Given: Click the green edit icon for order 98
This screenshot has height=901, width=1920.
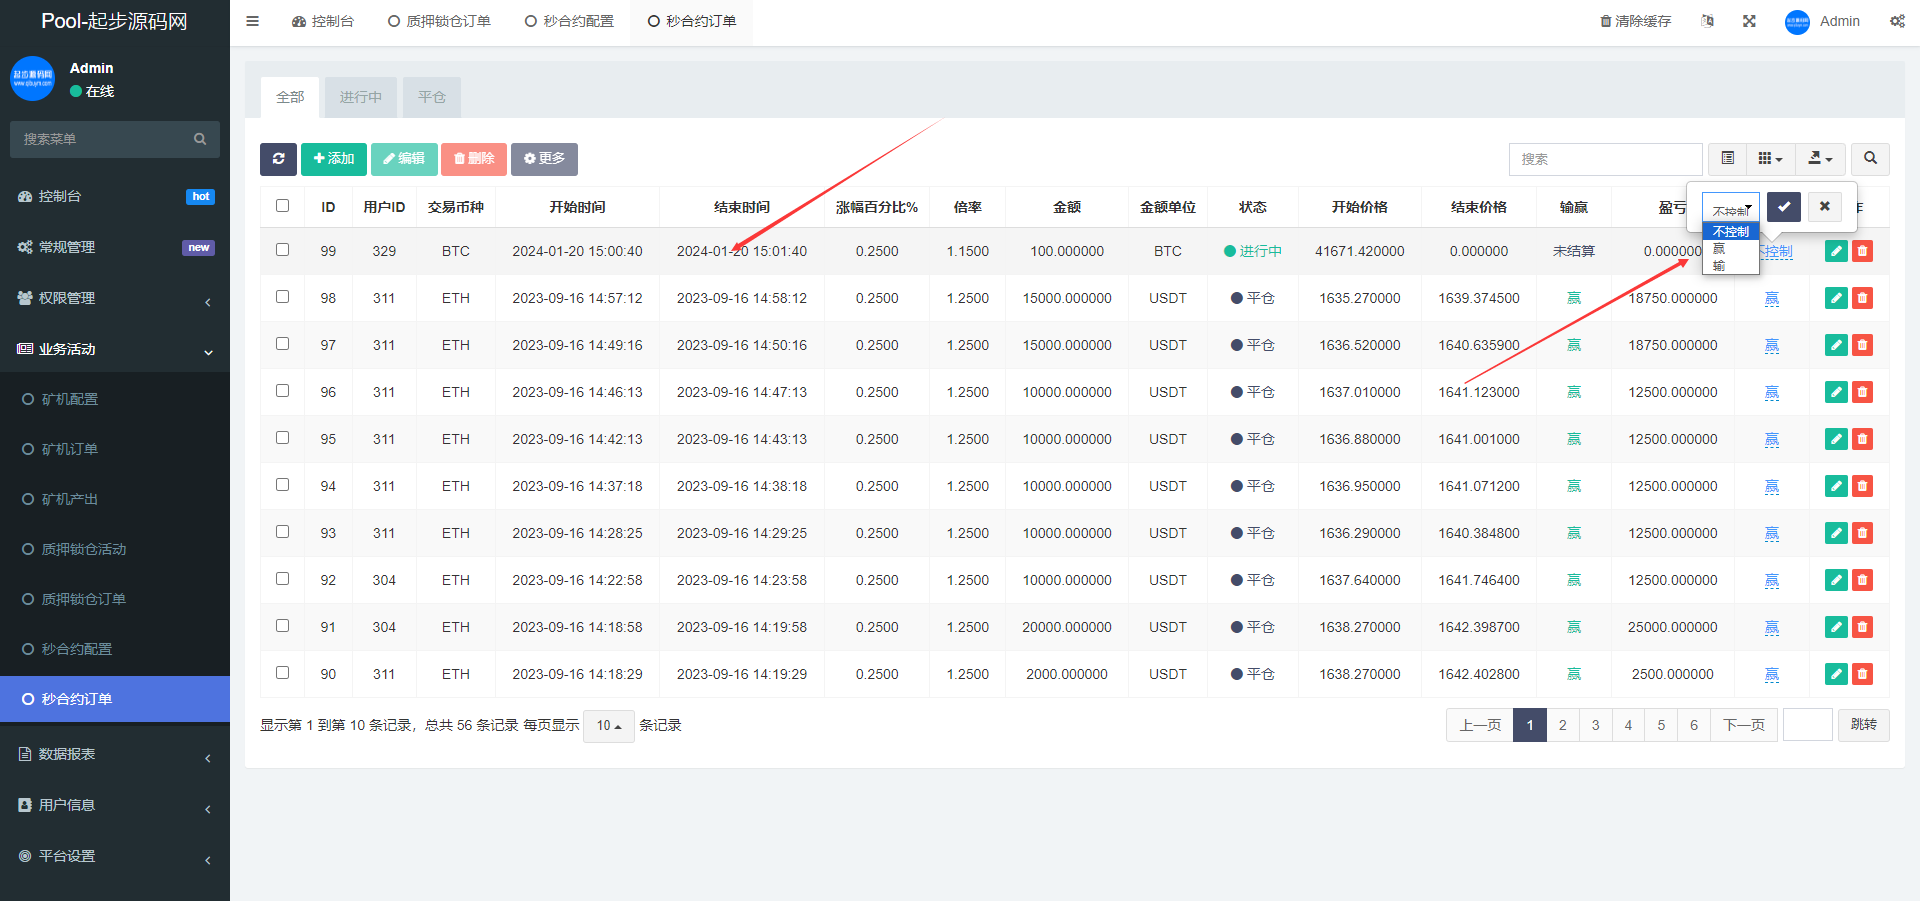Looking at the screenshot, I should click(x=1836, y=298).
